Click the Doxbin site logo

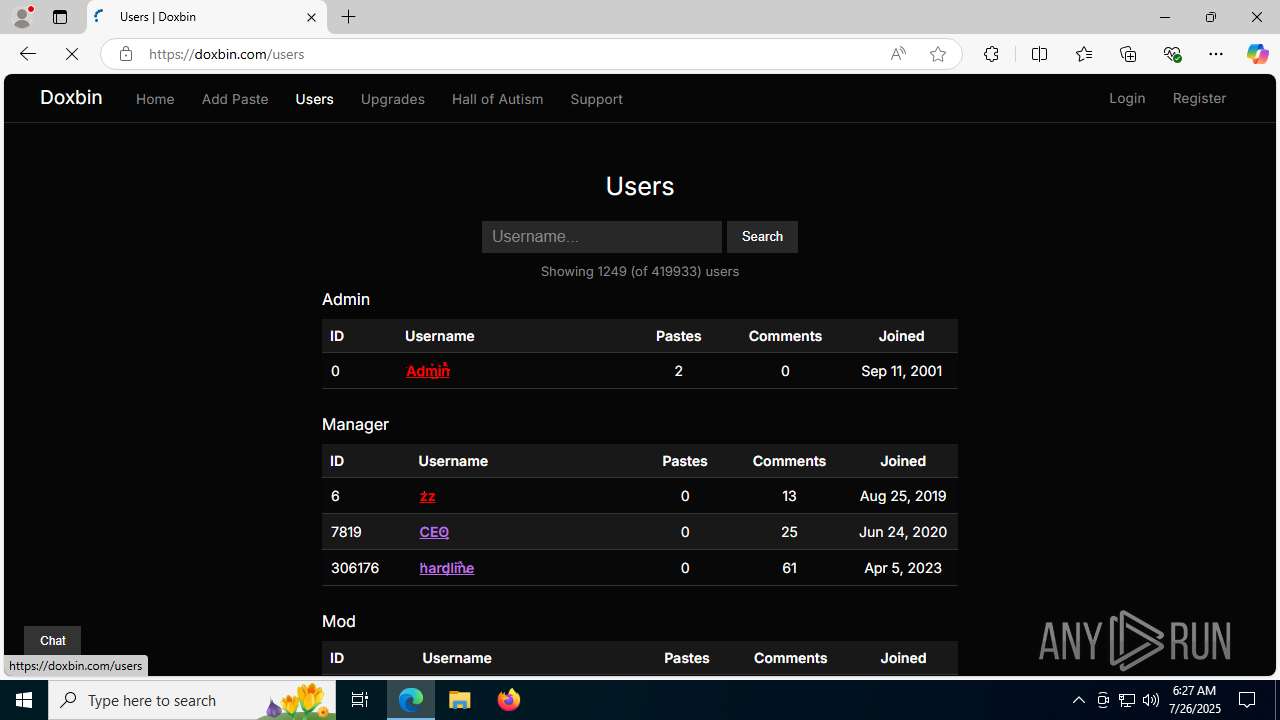click(71, 97)
